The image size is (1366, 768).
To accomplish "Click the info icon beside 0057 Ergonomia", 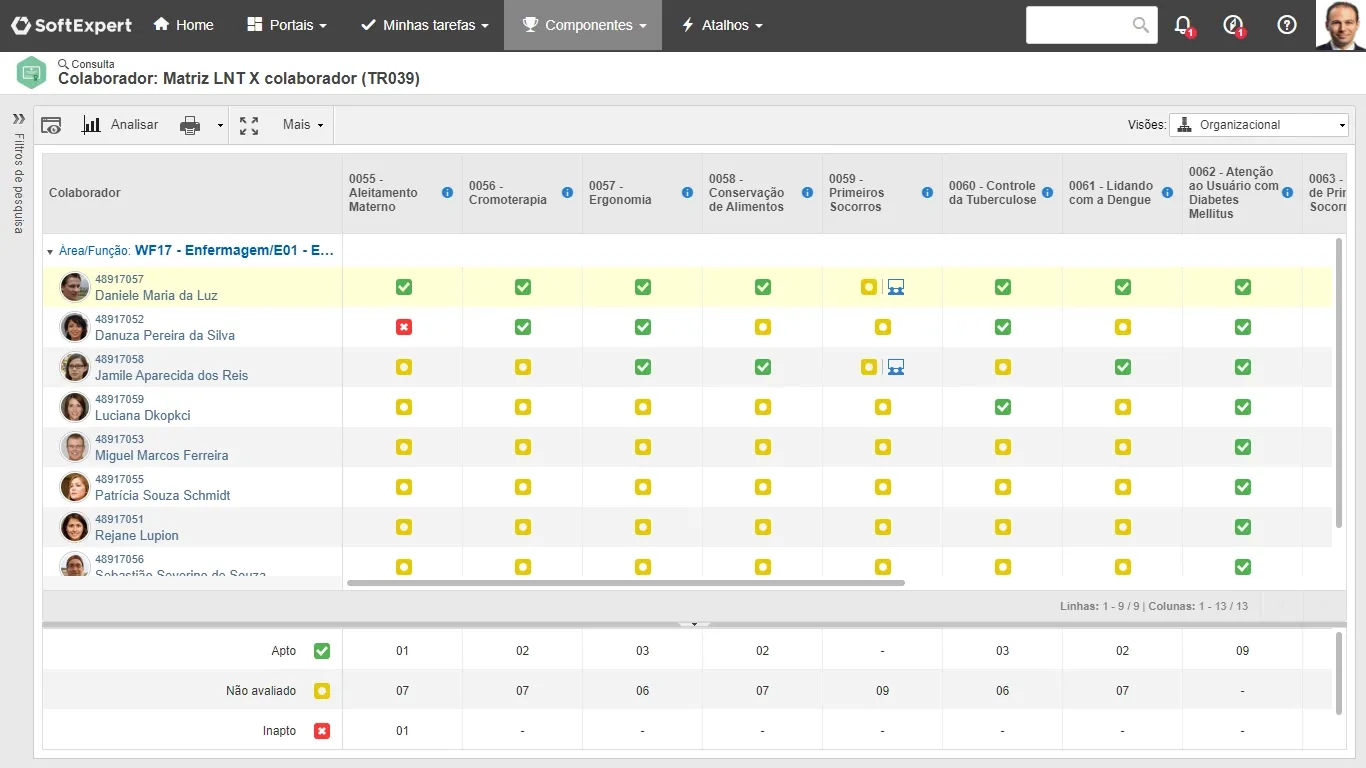I will [687, 192].
